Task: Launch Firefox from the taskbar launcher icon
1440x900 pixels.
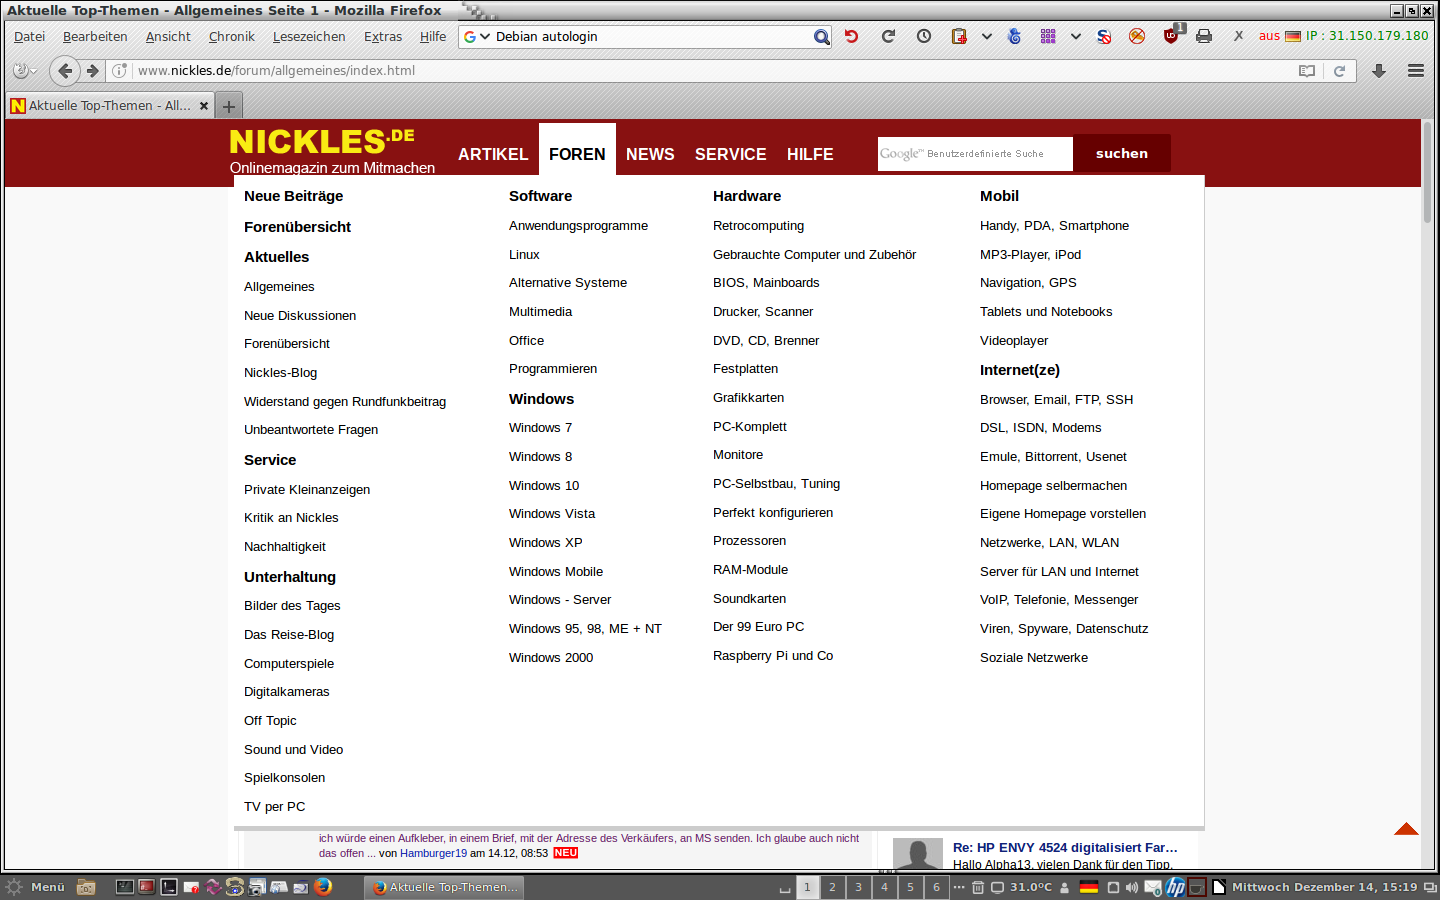Action: [x=323, y=887]
